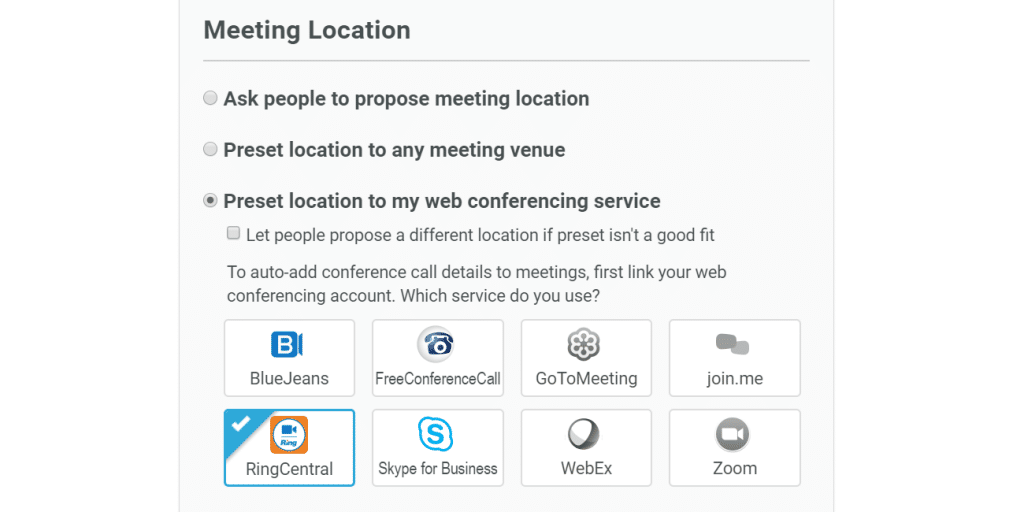Image resolution: width=1024 pixels, height=512 pixels.
Task: Enable Let people propose a different location
Action: (x=234, y=233)
